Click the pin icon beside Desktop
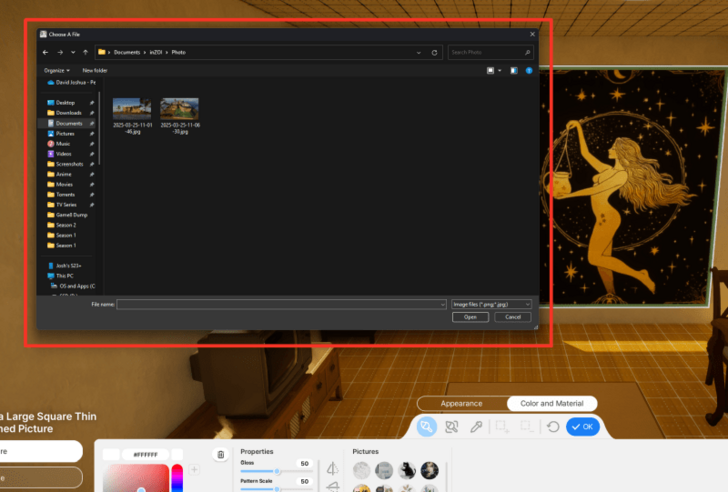 [x=92, y=103]
